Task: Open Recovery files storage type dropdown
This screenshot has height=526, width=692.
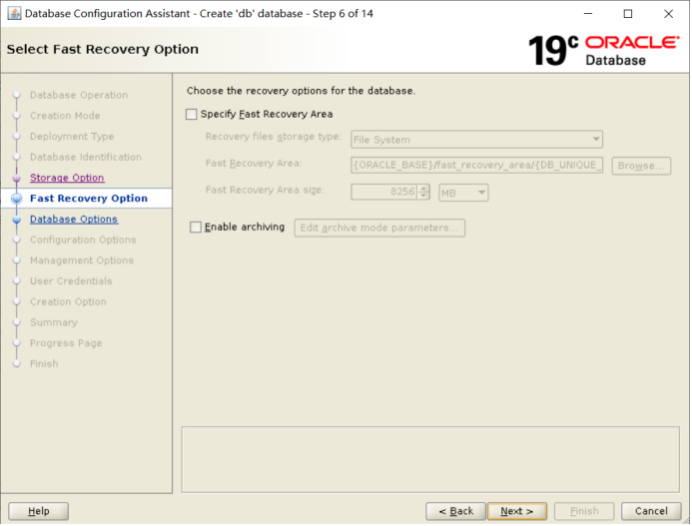Action: pos(477,139)
